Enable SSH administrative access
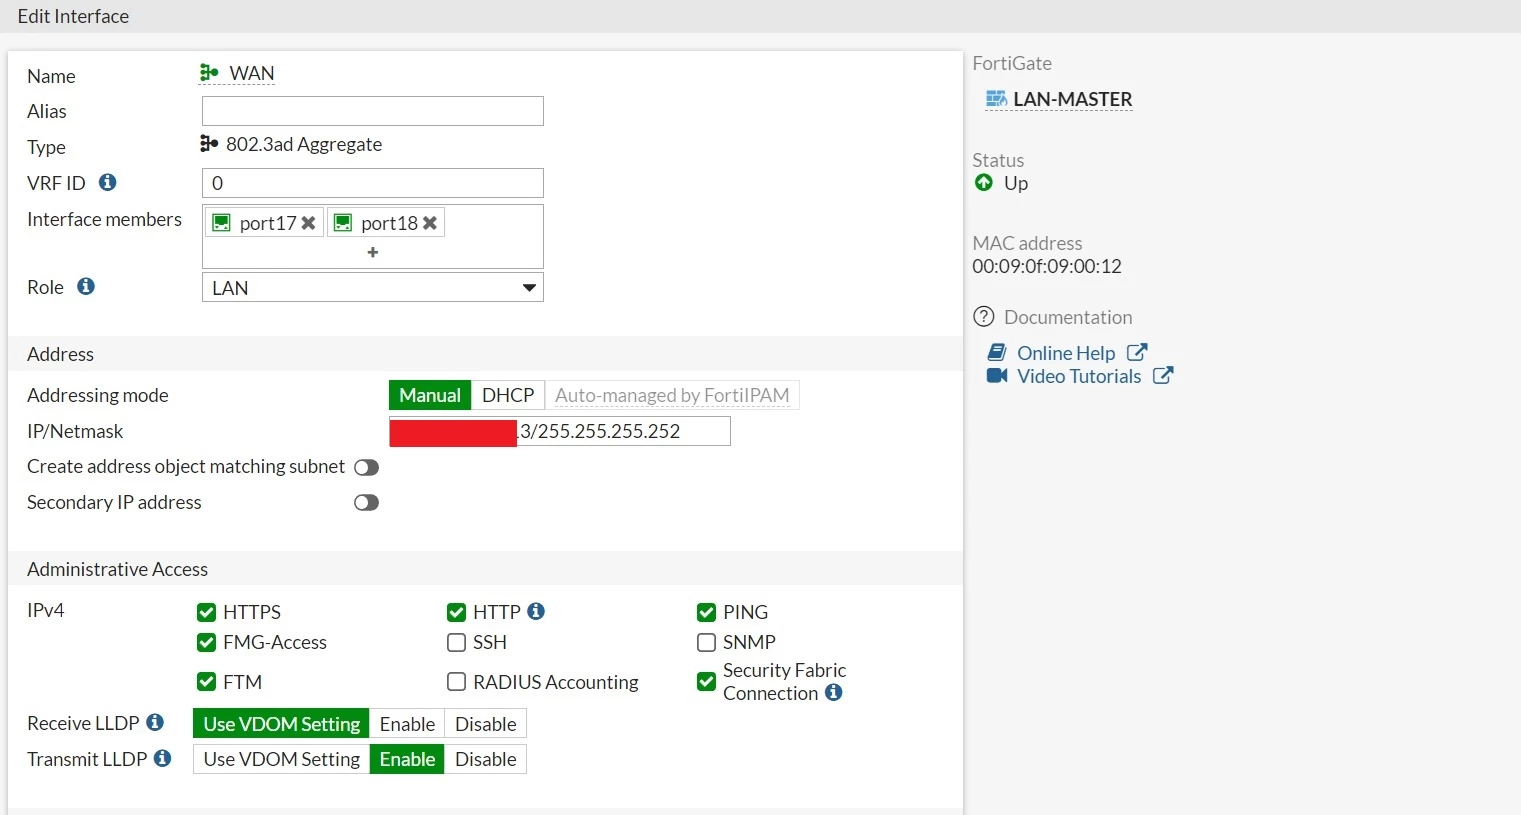1521x815 pixels. pos(457,642)
